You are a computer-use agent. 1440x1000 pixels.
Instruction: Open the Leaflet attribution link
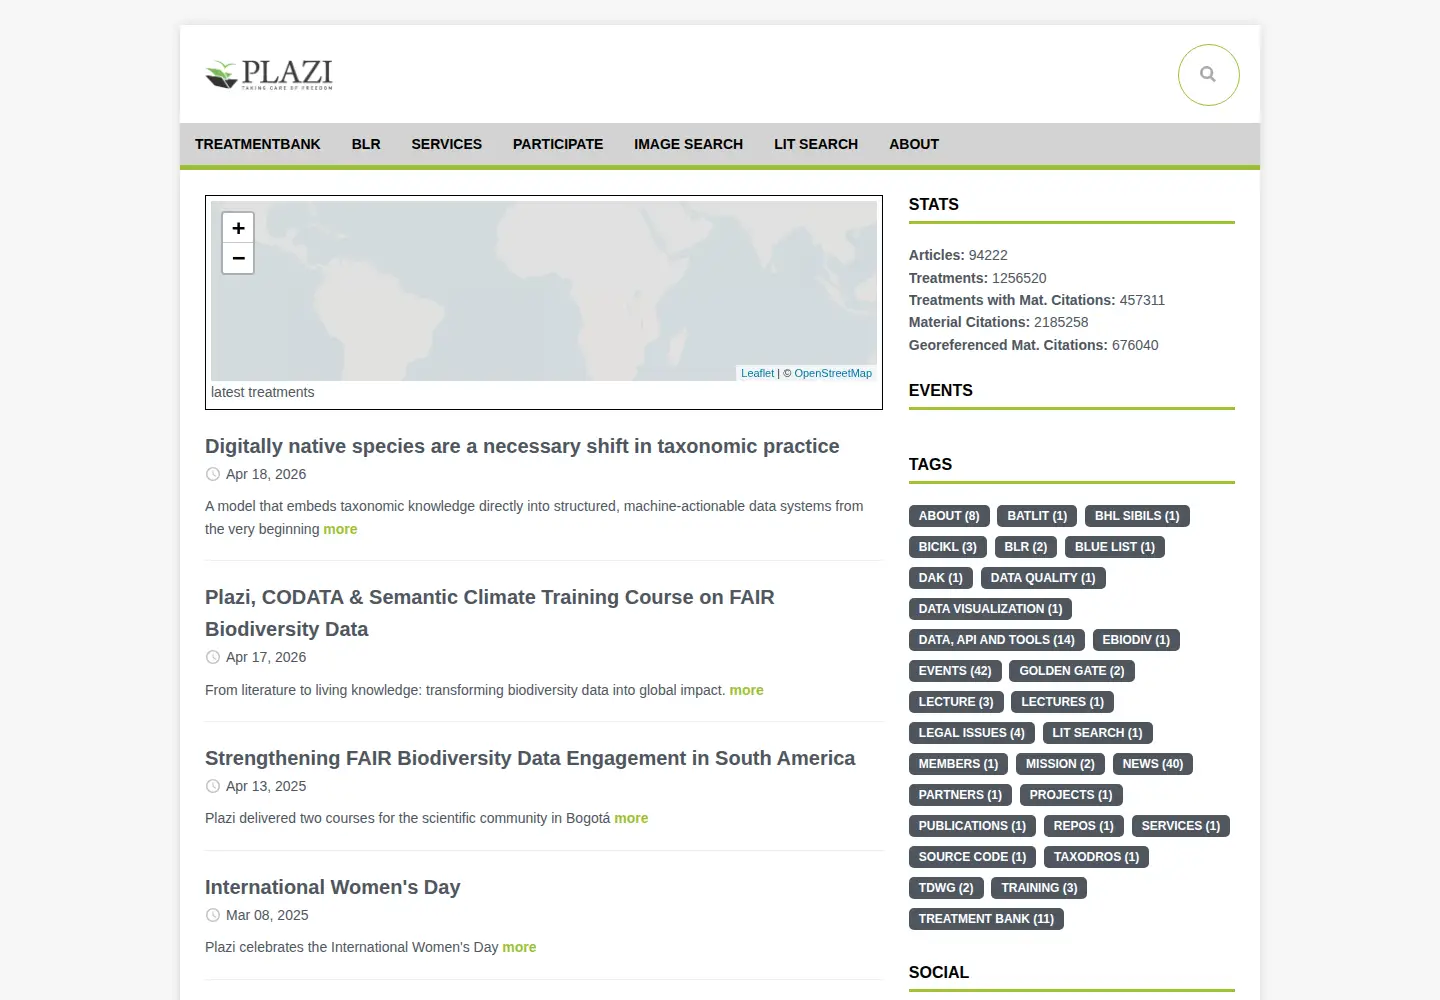point(757,373)
